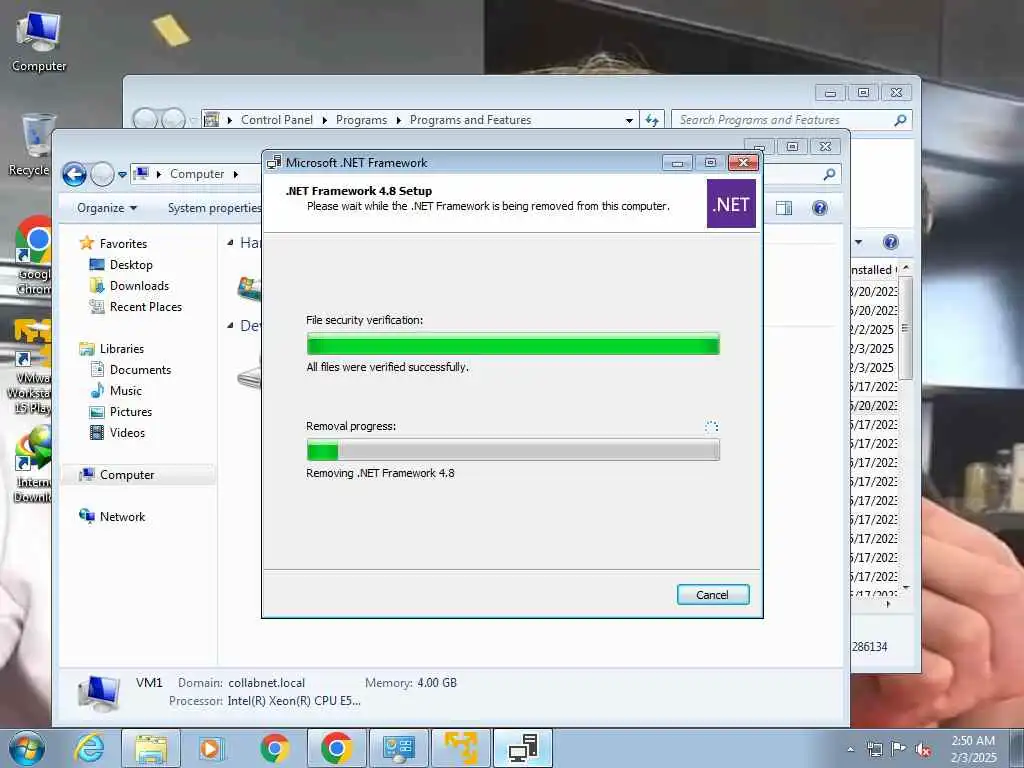Screen dimensions: 1024x768
Task: Click the muted volume tray icon
Action: point(923,750)
